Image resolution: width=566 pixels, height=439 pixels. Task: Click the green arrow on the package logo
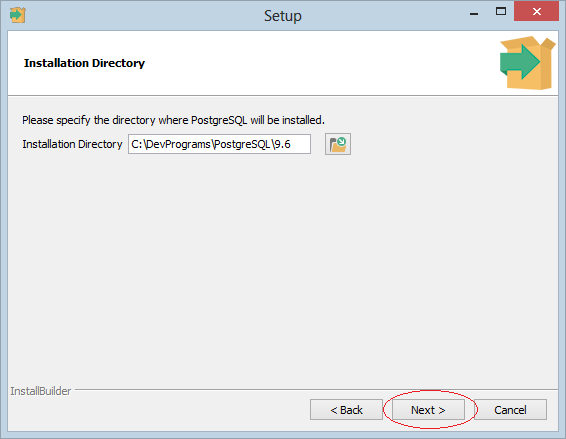[x=520, y=62]
